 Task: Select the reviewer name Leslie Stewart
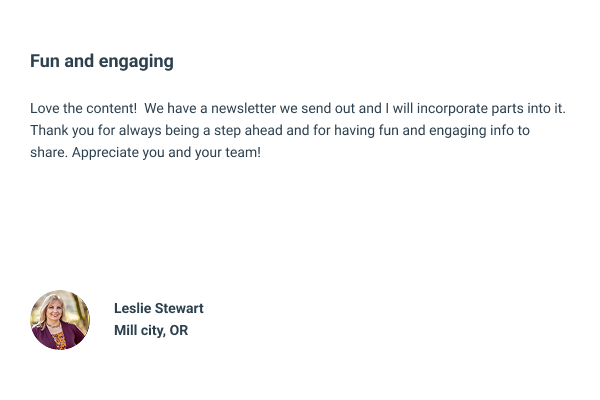[x=158, y=308]
